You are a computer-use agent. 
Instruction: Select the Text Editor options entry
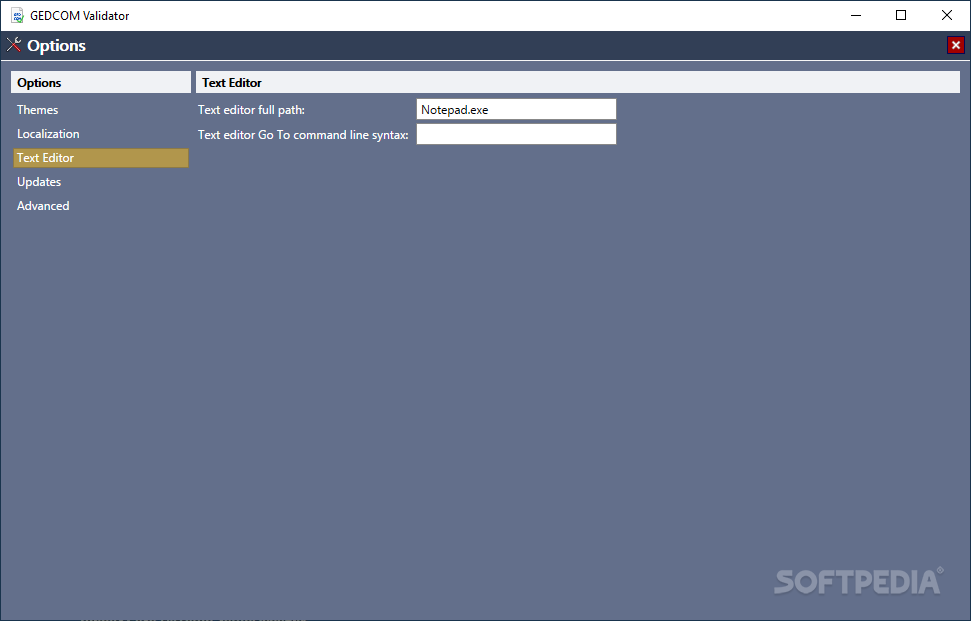coord(101,158)
